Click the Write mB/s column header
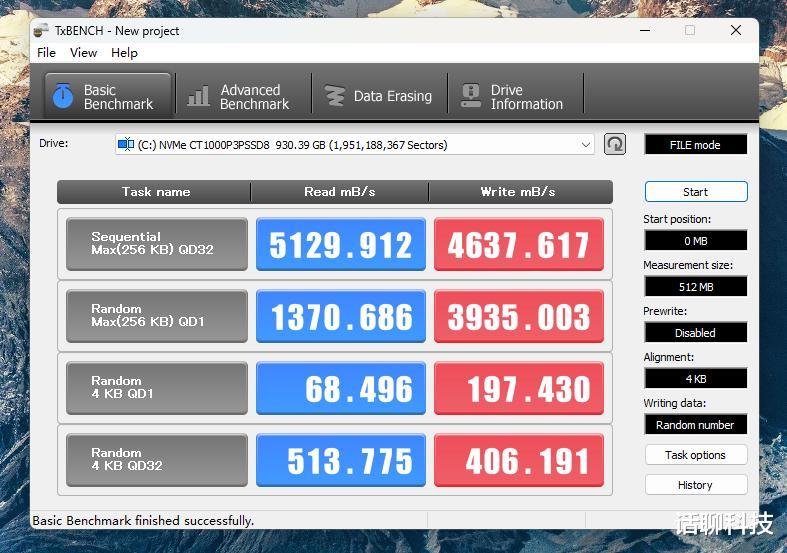Viewport: 787px width, 553px height. pos(520,192)
